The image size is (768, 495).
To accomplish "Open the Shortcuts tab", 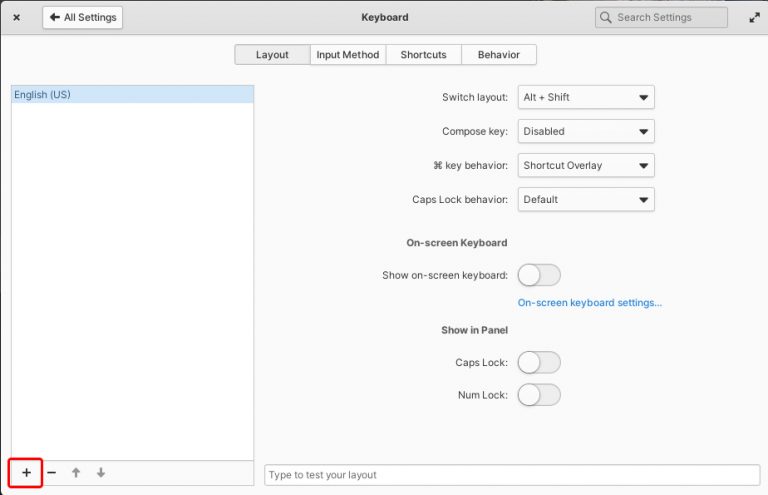I will click(423, 55).
